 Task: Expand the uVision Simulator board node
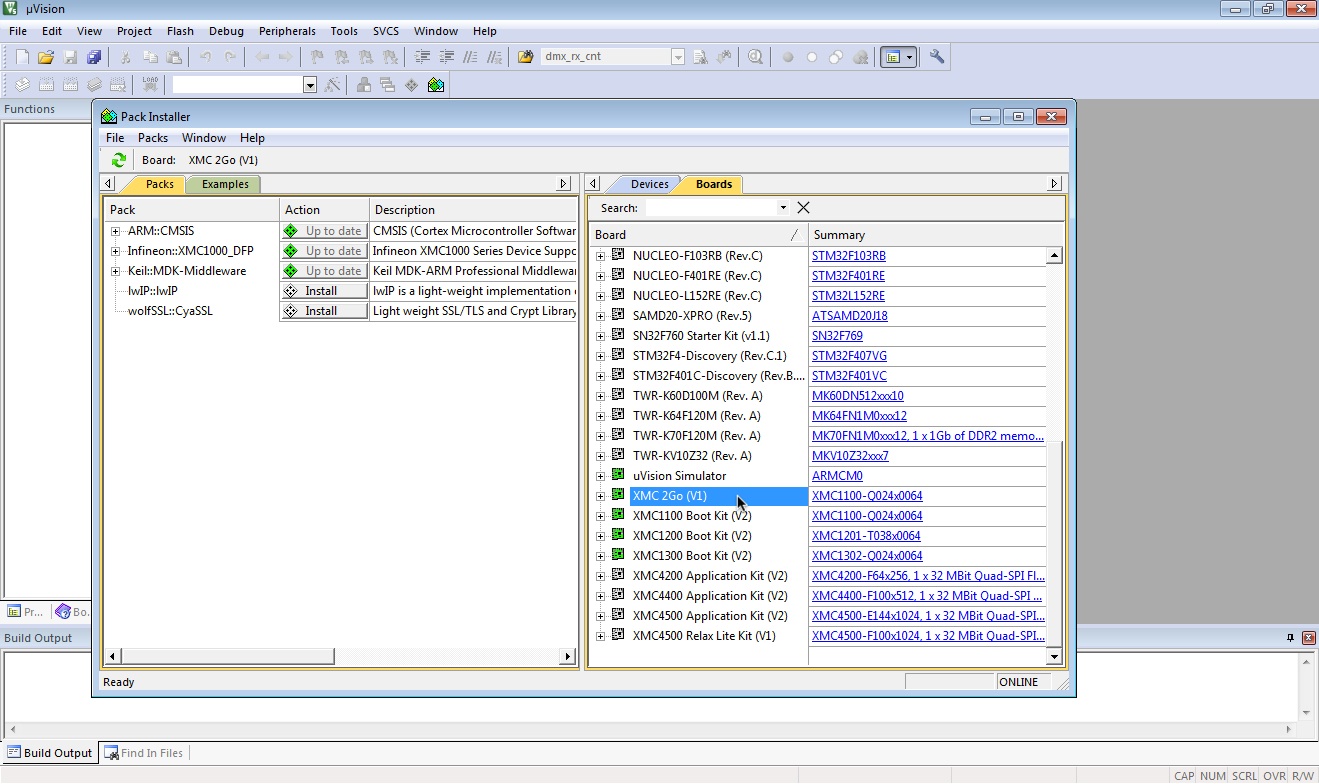click(x=600, y=476)
